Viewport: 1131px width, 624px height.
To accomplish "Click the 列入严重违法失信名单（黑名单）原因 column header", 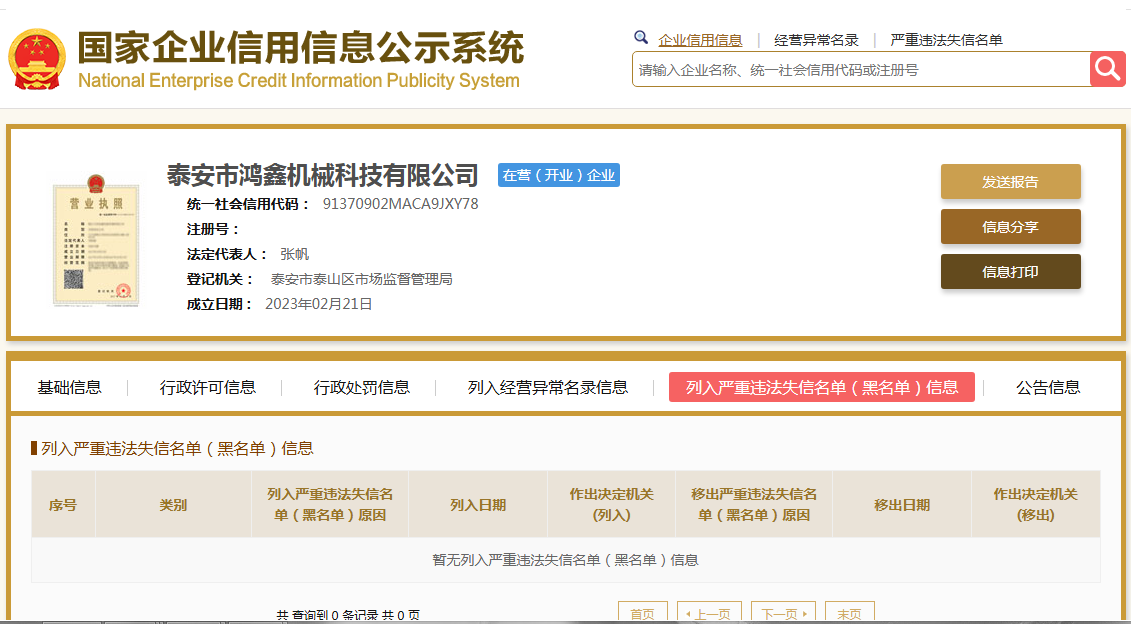I will [x=330, y=504].
